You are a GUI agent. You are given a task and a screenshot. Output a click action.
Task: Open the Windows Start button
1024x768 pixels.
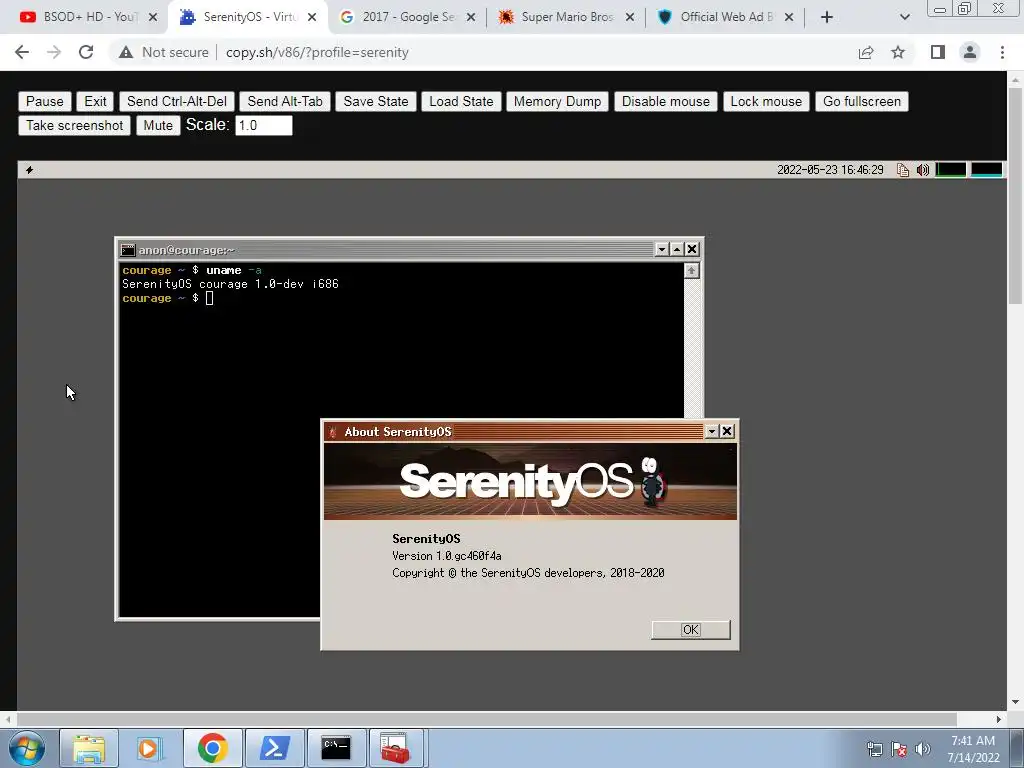tap(26, 748)
